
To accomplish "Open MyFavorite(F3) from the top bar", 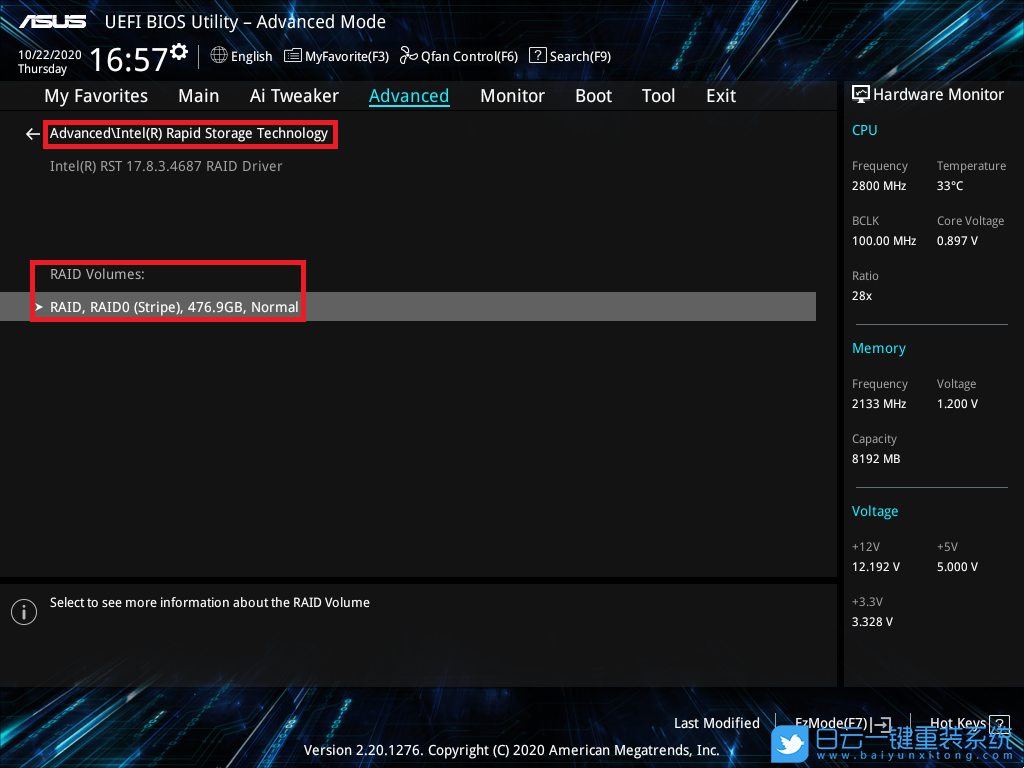I will tap(336, 56).
